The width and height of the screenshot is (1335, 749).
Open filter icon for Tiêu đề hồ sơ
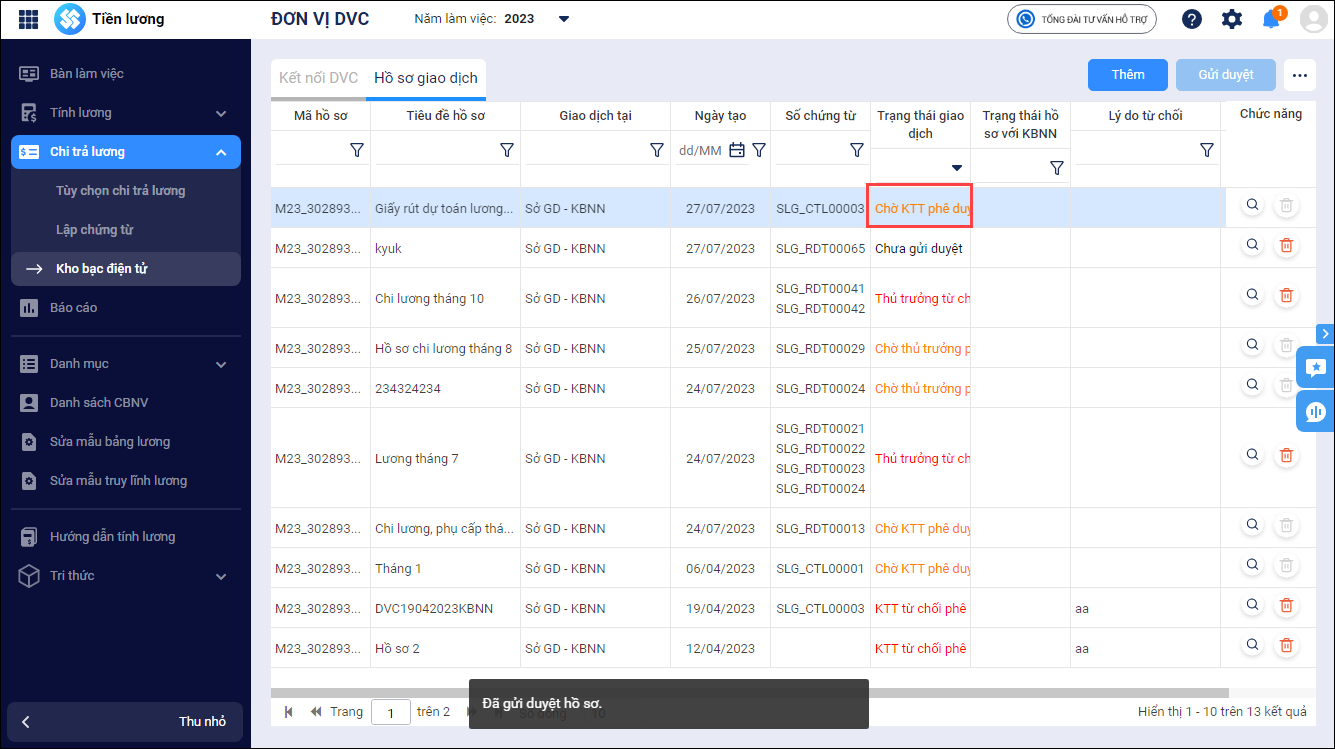507,150
